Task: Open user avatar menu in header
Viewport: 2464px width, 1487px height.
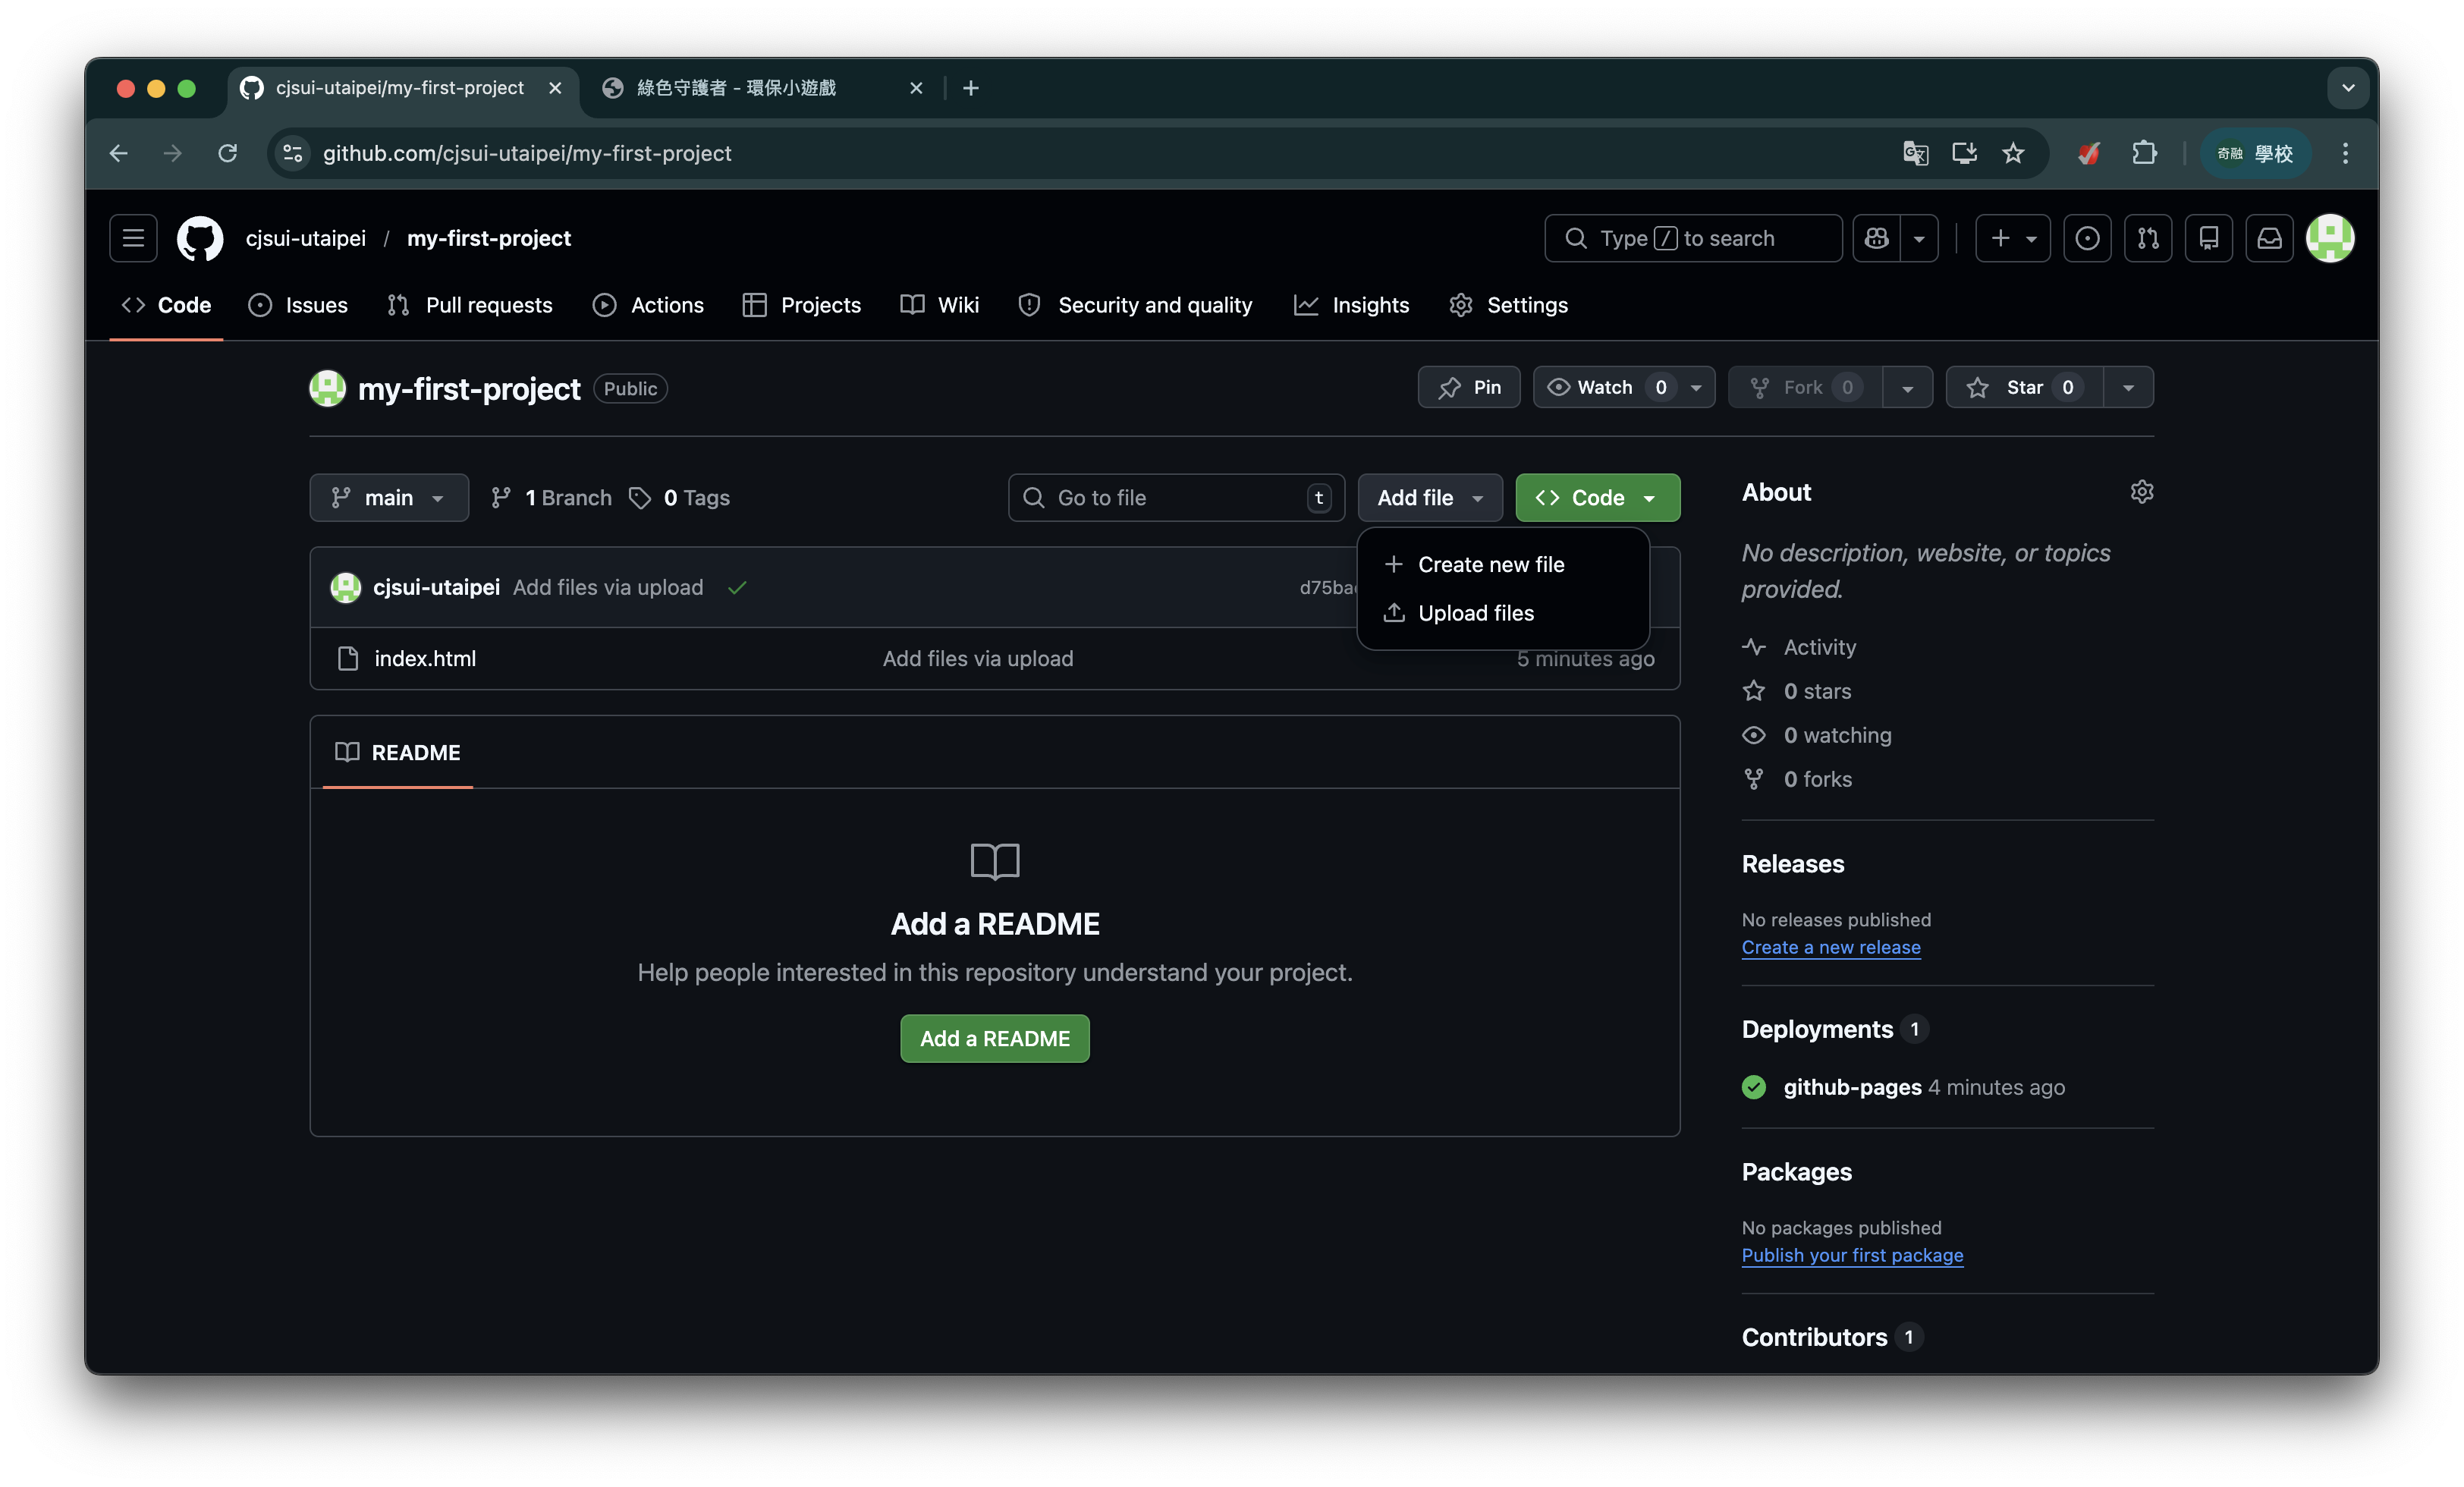Action: click(x=2330, y=238)
